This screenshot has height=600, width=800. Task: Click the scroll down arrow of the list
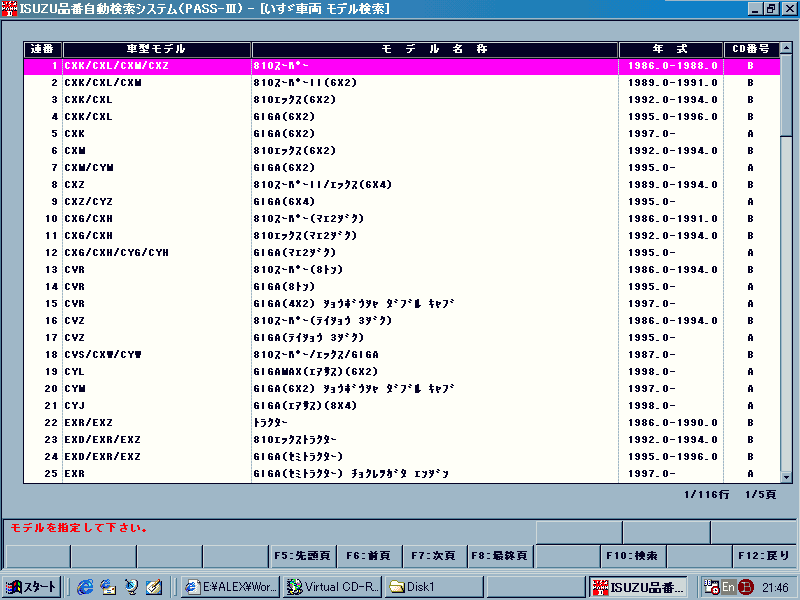(786, 478)
